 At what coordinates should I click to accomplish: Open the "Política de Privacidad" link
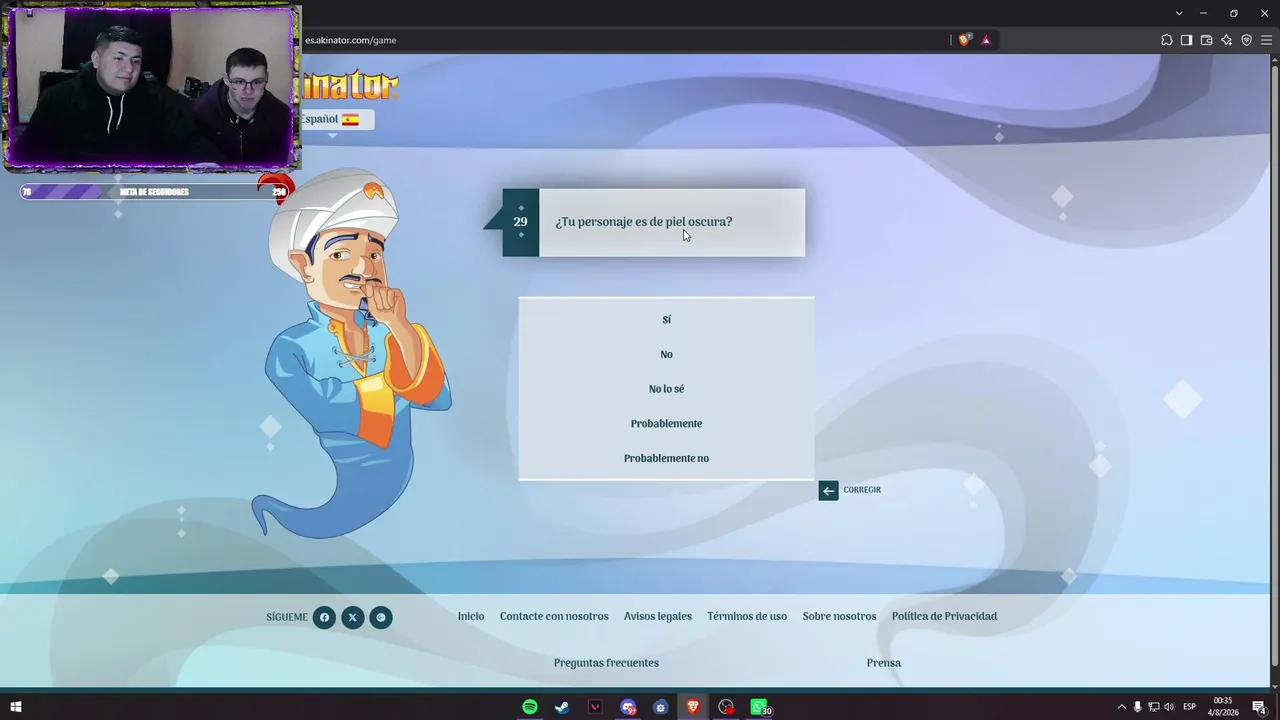pyautogui.click(x=944, y=616)
